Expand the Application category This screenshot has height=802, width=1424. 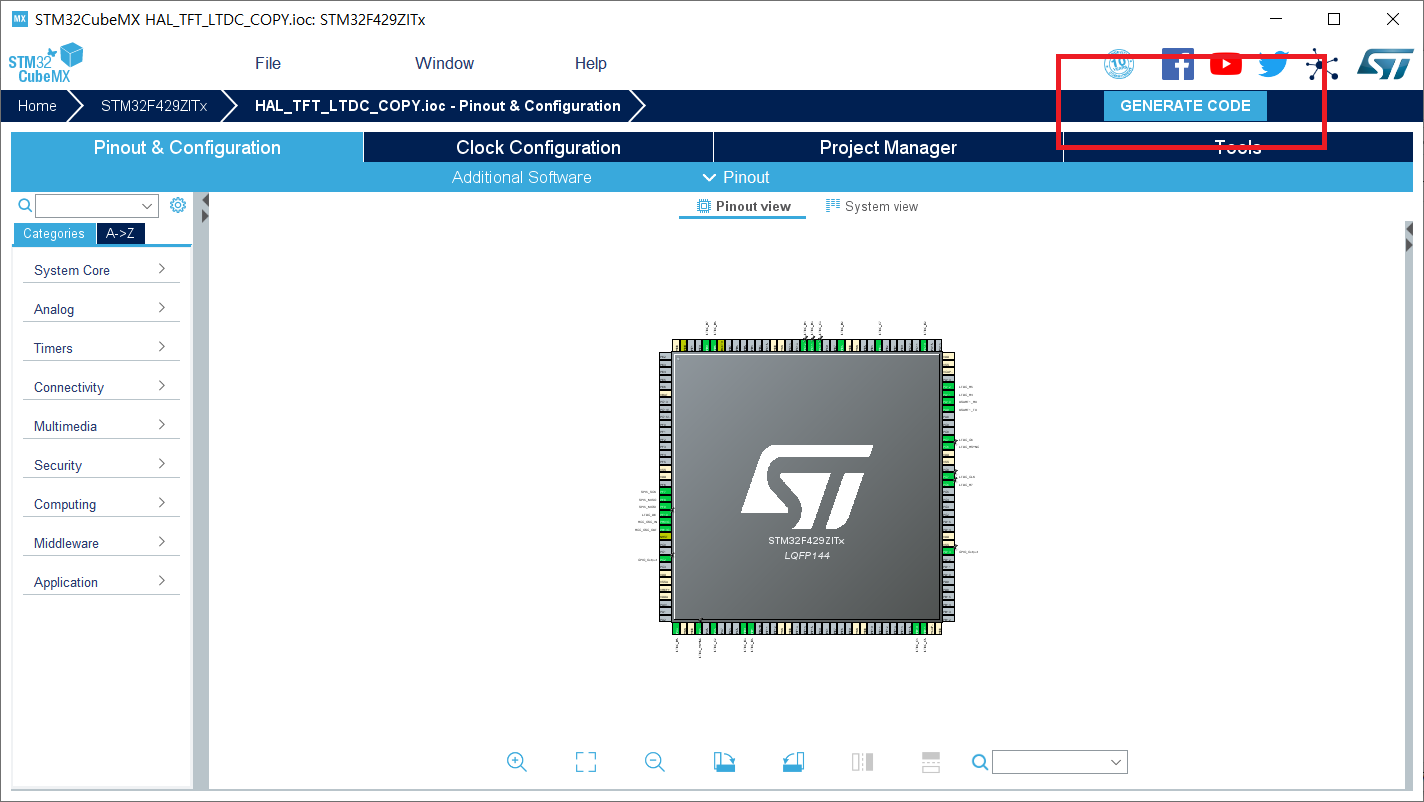(101, 582)
